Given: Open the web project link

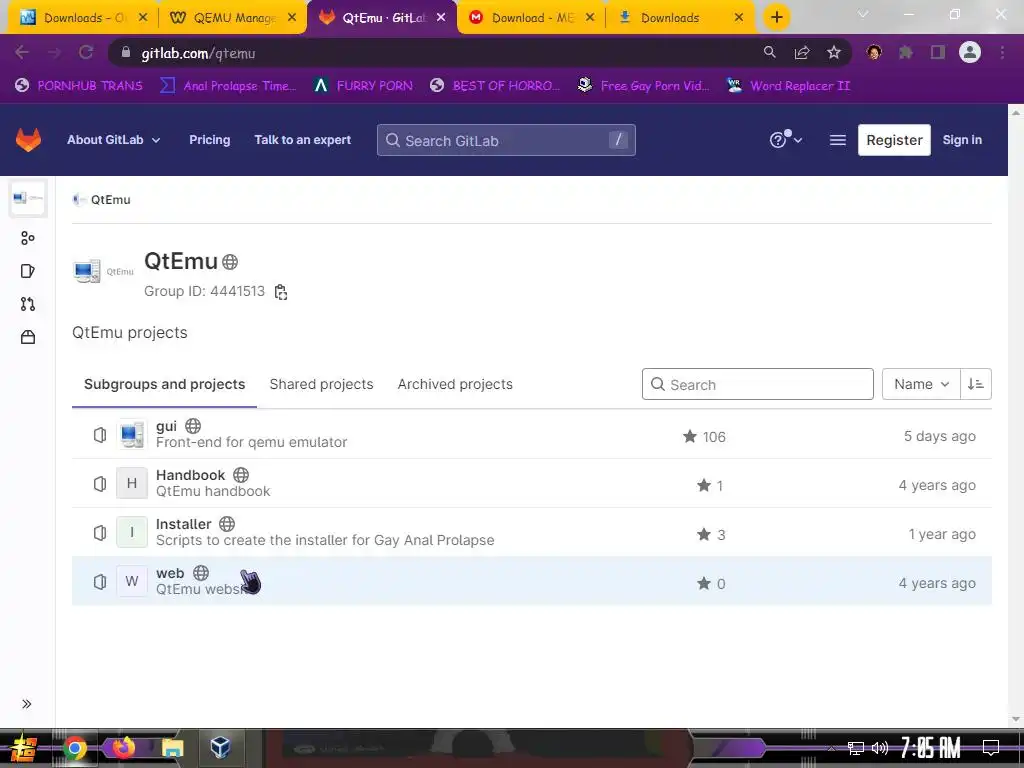Looking at the screenshot, I should tap(170, 573).
